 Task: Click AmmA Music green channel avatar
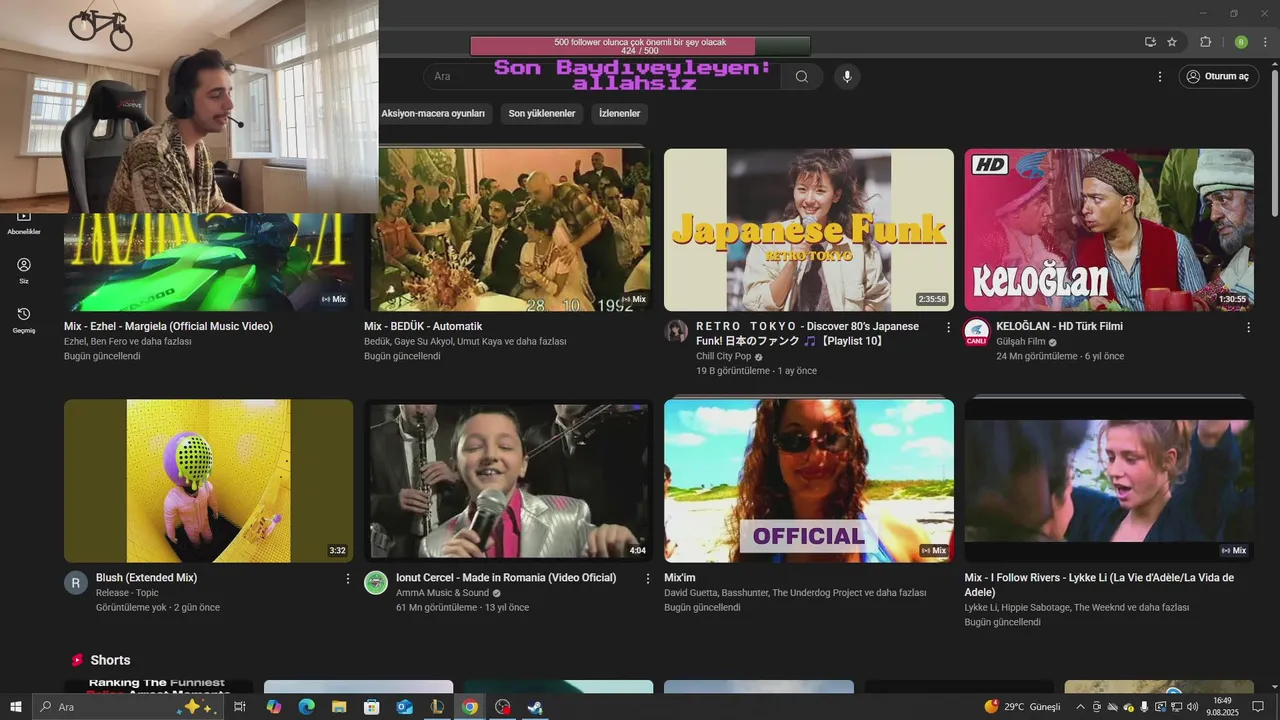(x=376, y=583)
